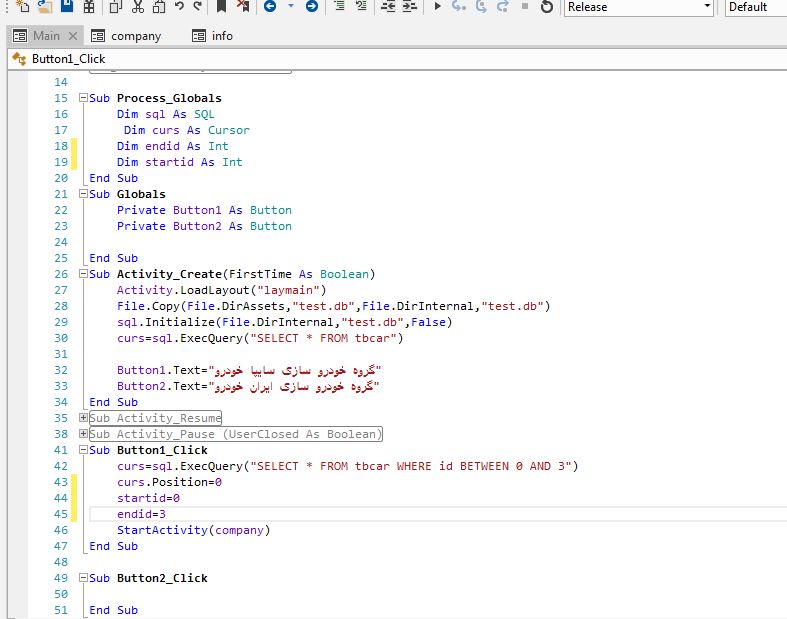Click the Restart circular arrow icon
The width and height of the screenshot is (787, 619).
coord(547,7)
